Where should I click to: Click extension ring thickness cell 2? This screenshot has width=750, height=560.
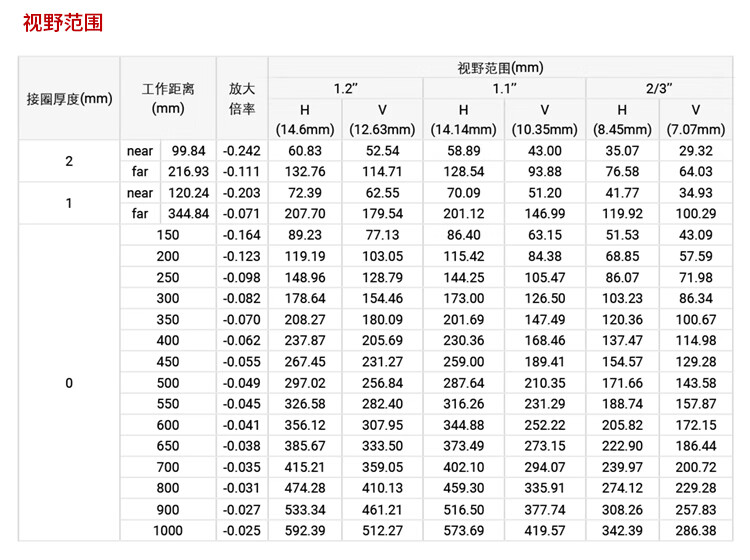pos(69,161)
